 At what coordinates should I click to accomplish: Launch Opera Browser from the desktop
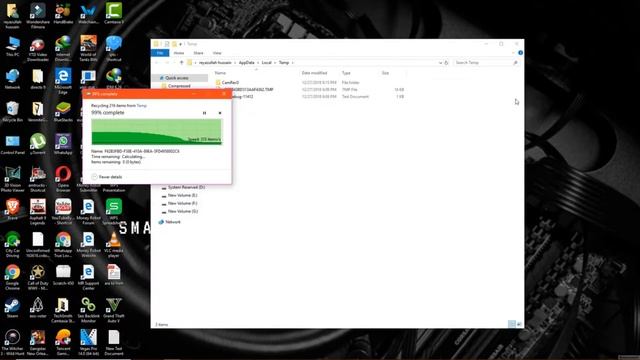pyautogui.click(x=63, y=180)
